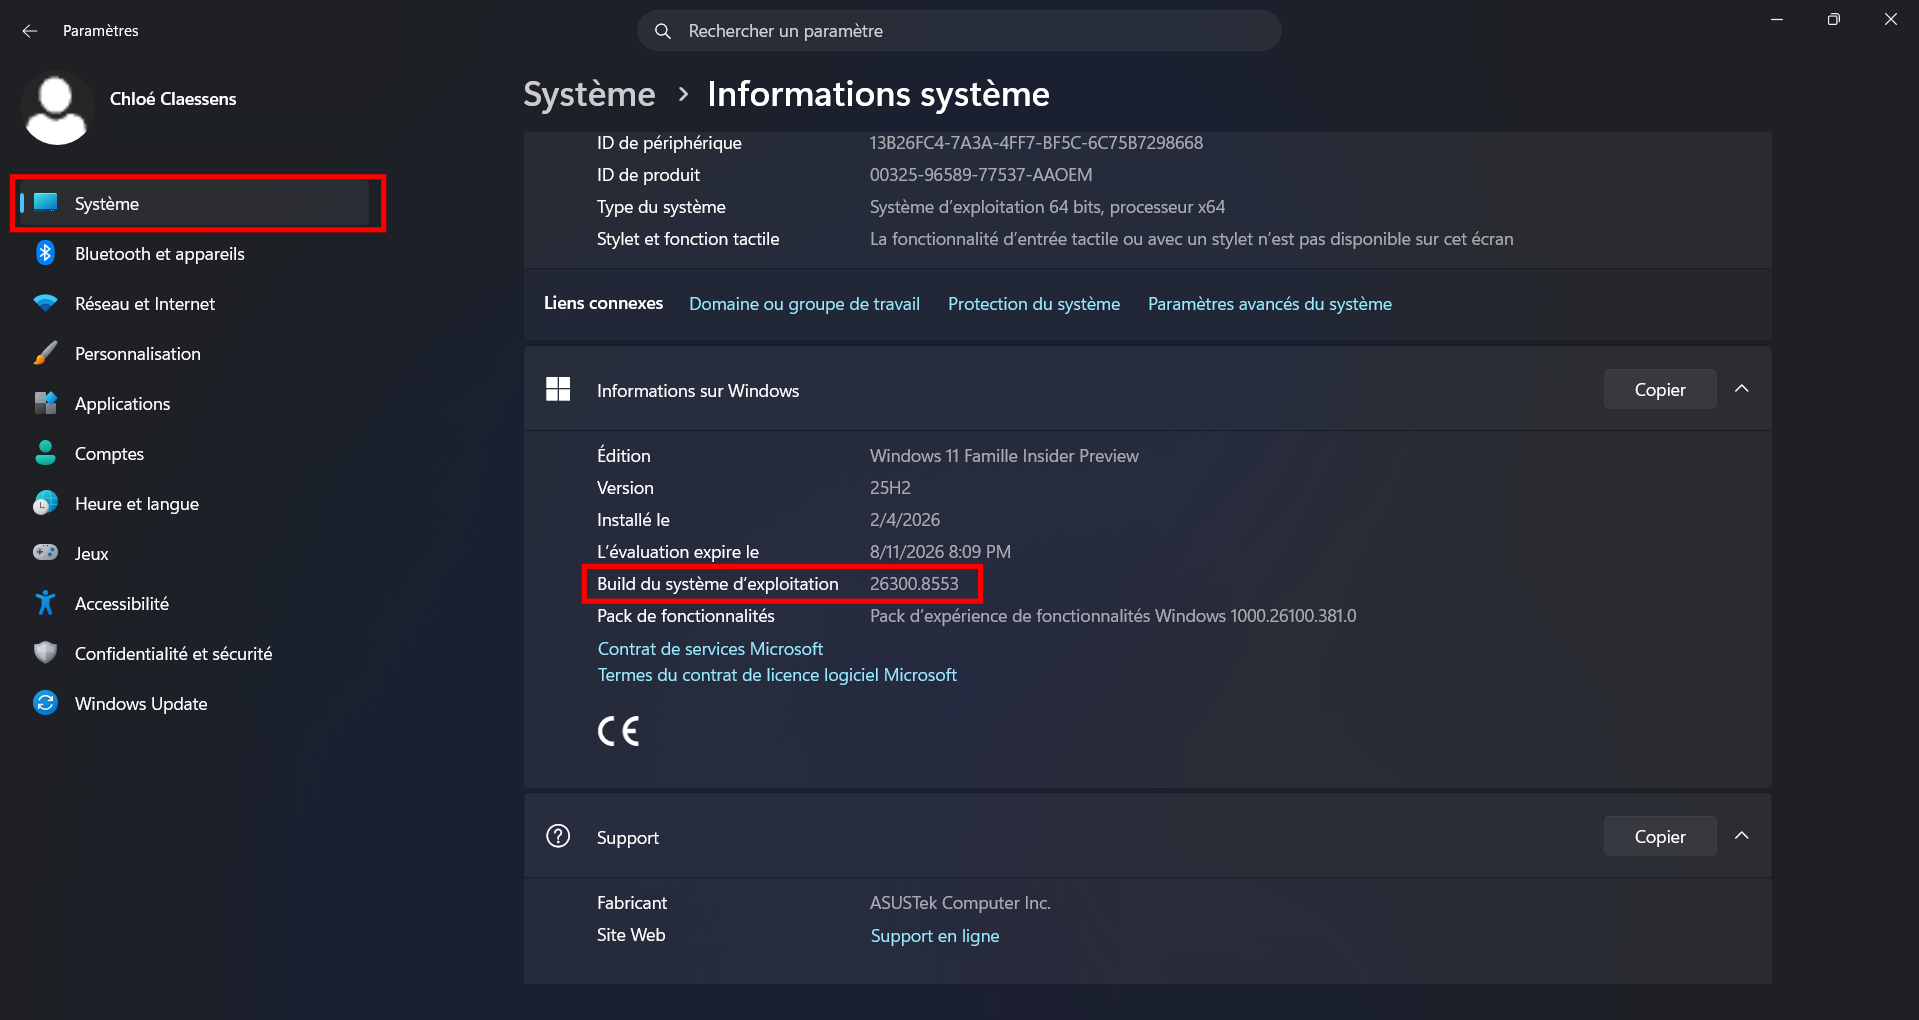
Task: Open Paramètres avancés du système
Action: pos(1269,304)
